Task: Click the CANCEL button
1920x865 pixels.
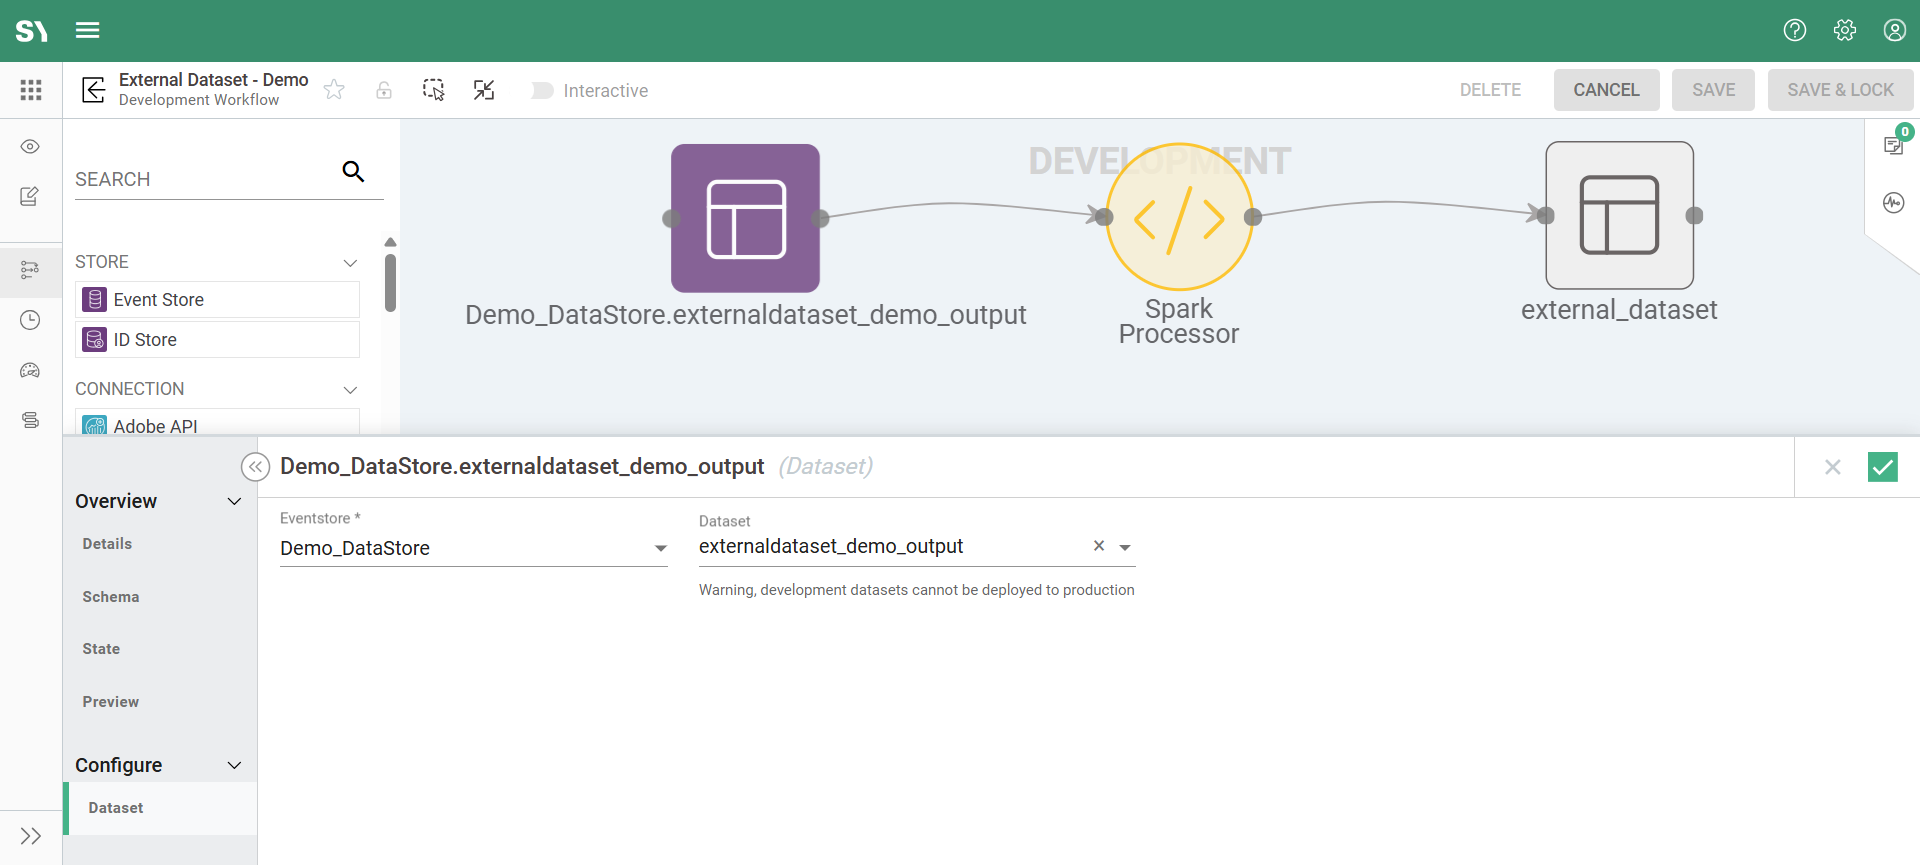Action: (1606, 90)
